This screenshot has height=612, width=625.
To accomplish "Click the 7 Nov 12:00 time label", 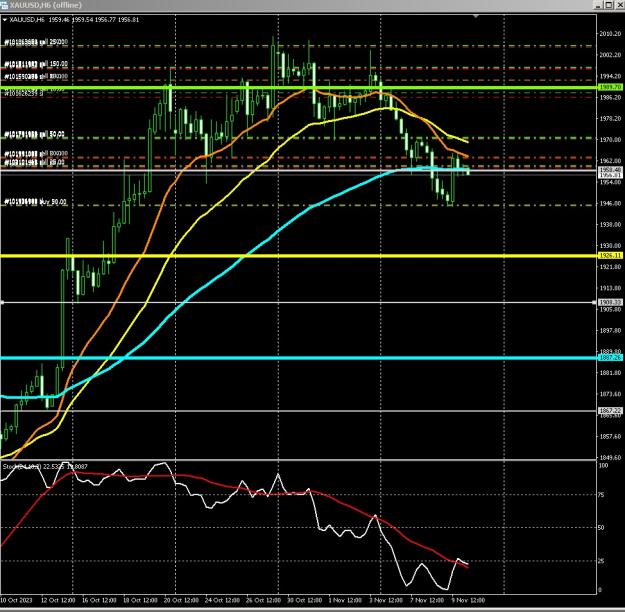I will click(x=427, y=600).
